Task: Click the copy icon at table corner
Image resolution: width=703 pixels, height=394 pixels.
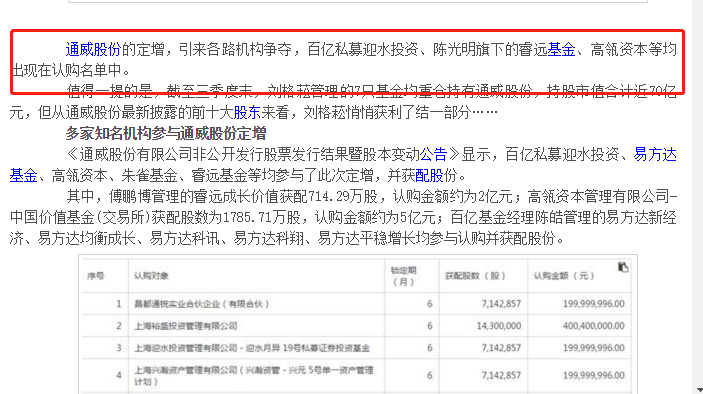Action: (x=623, y=267)
